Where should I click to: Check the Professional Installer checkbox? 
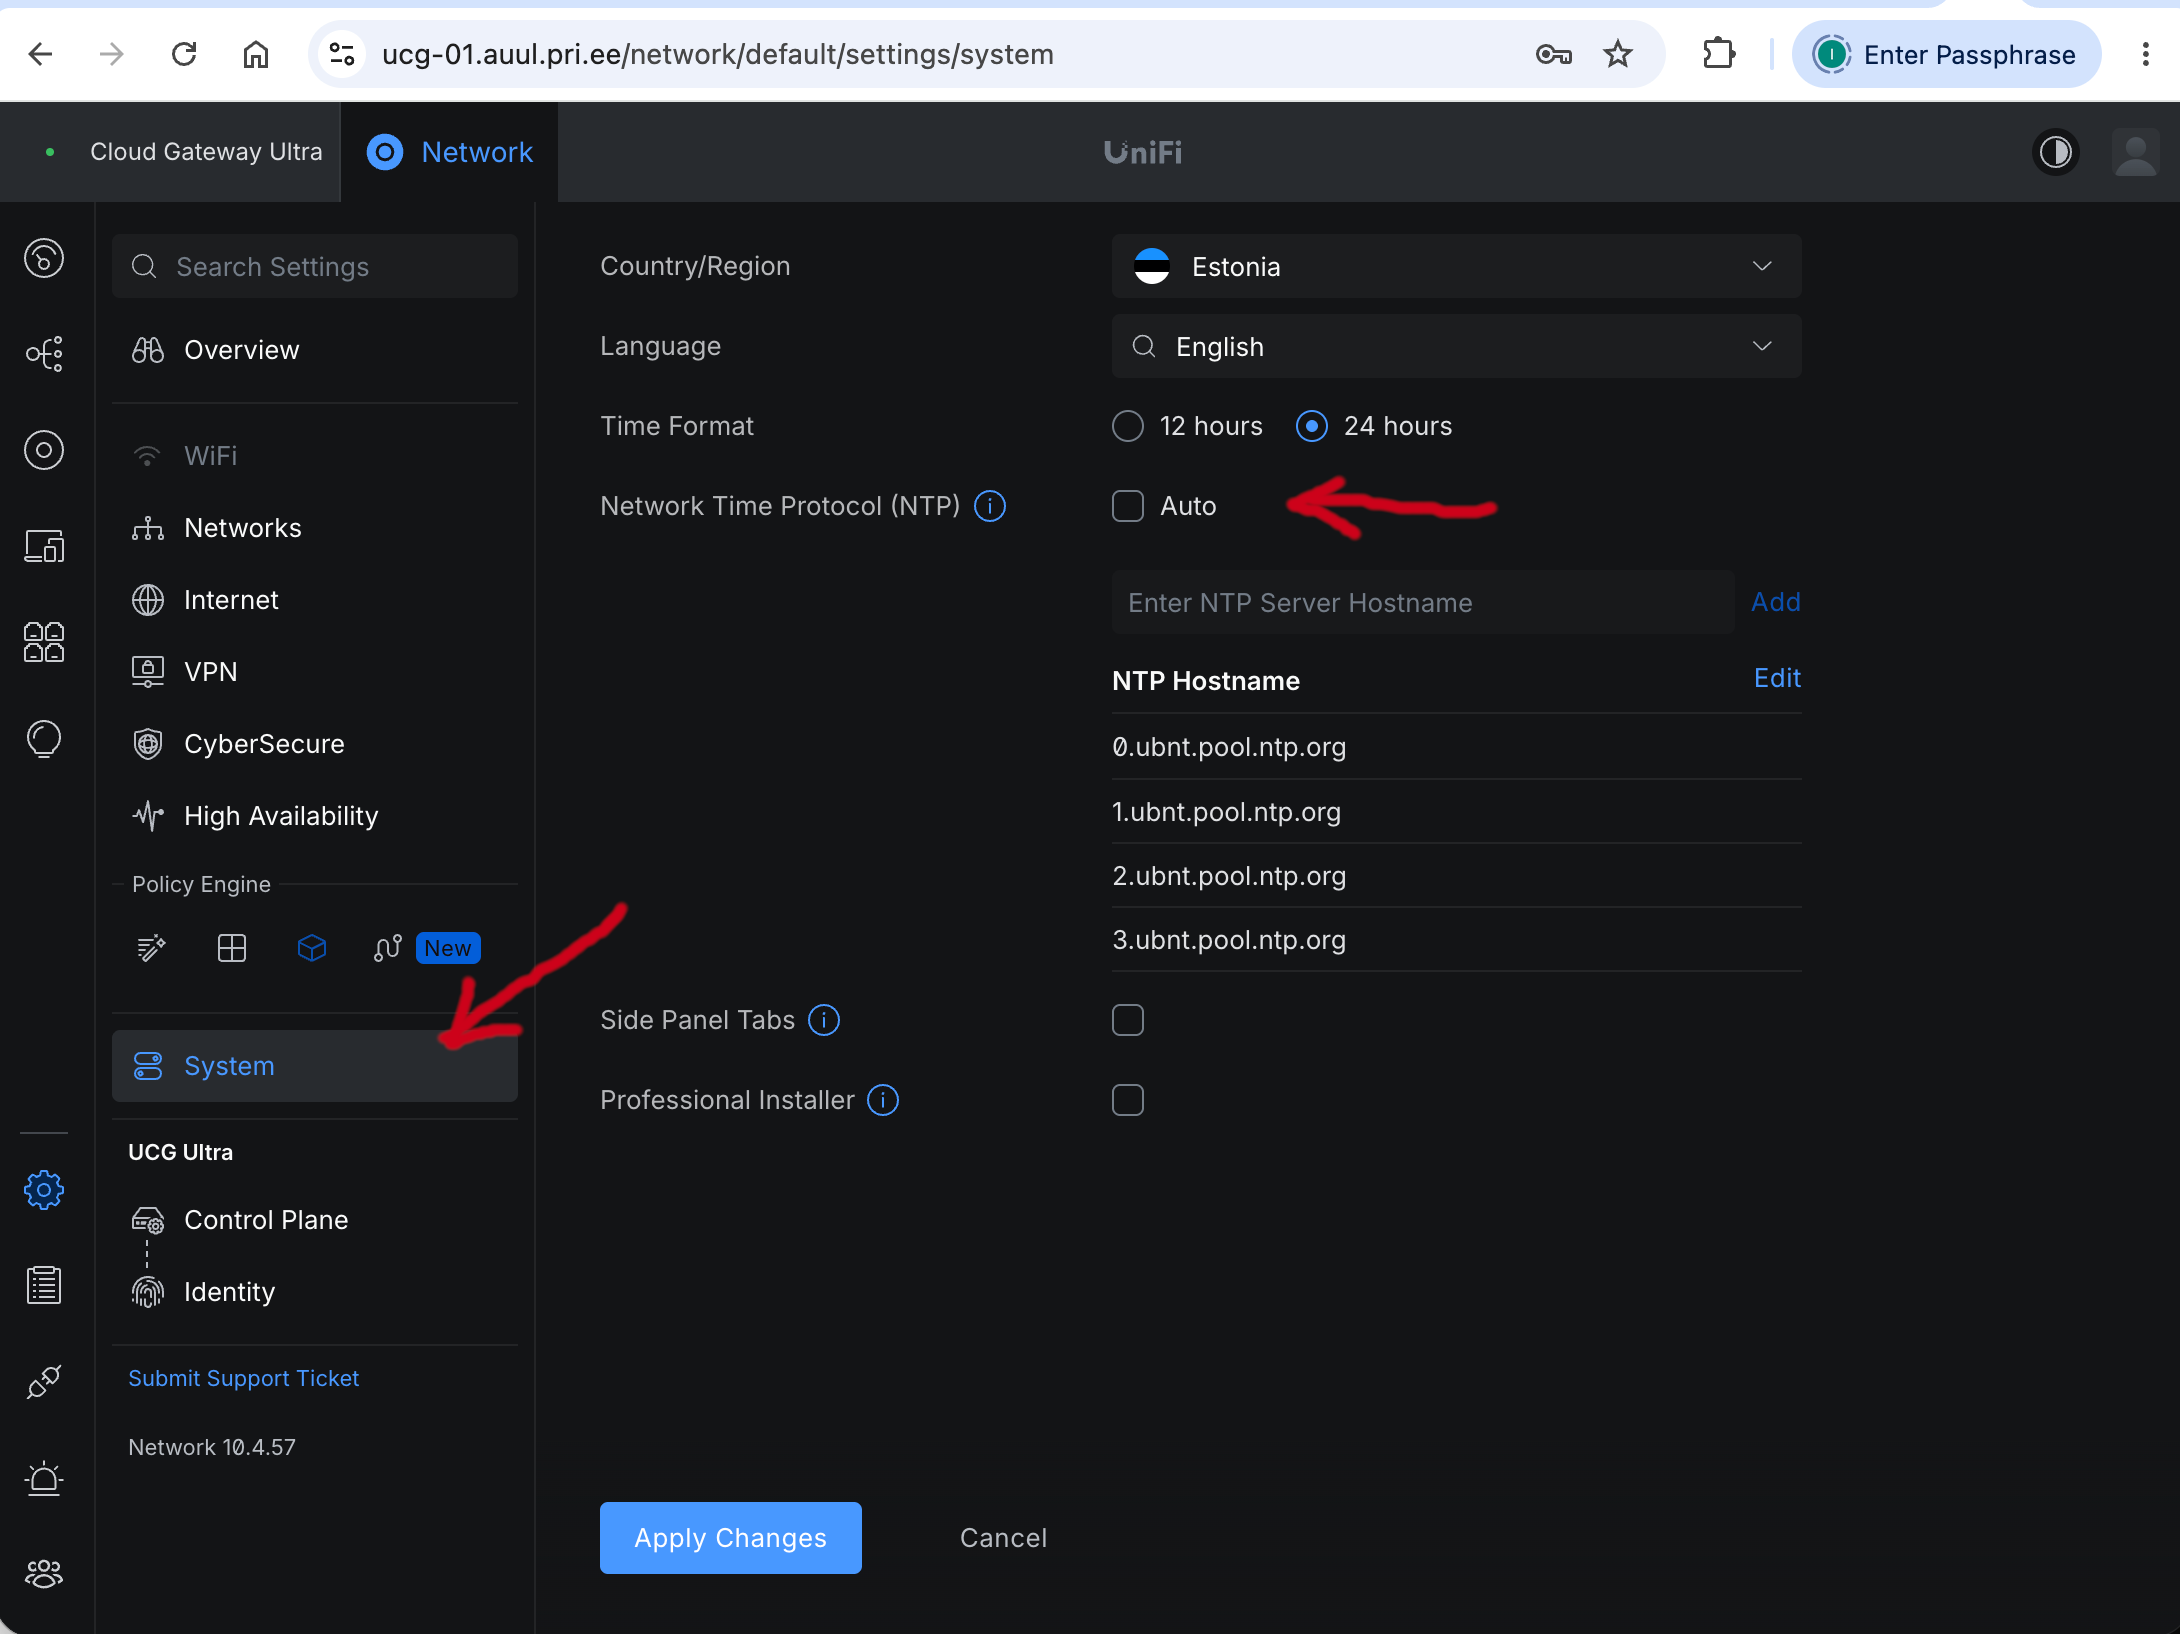(1128, 1100)
